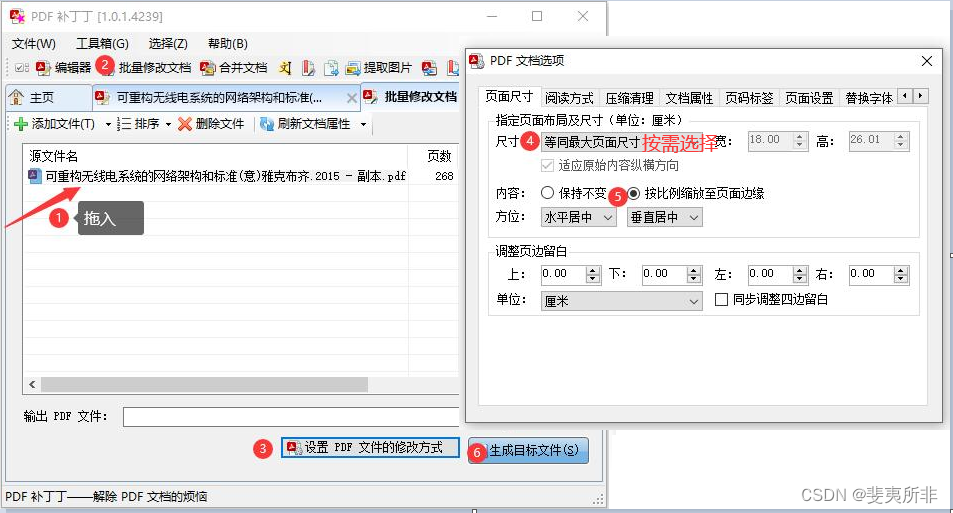Open 文件(W) menu
953x513 pixels.
coord(34,44)
